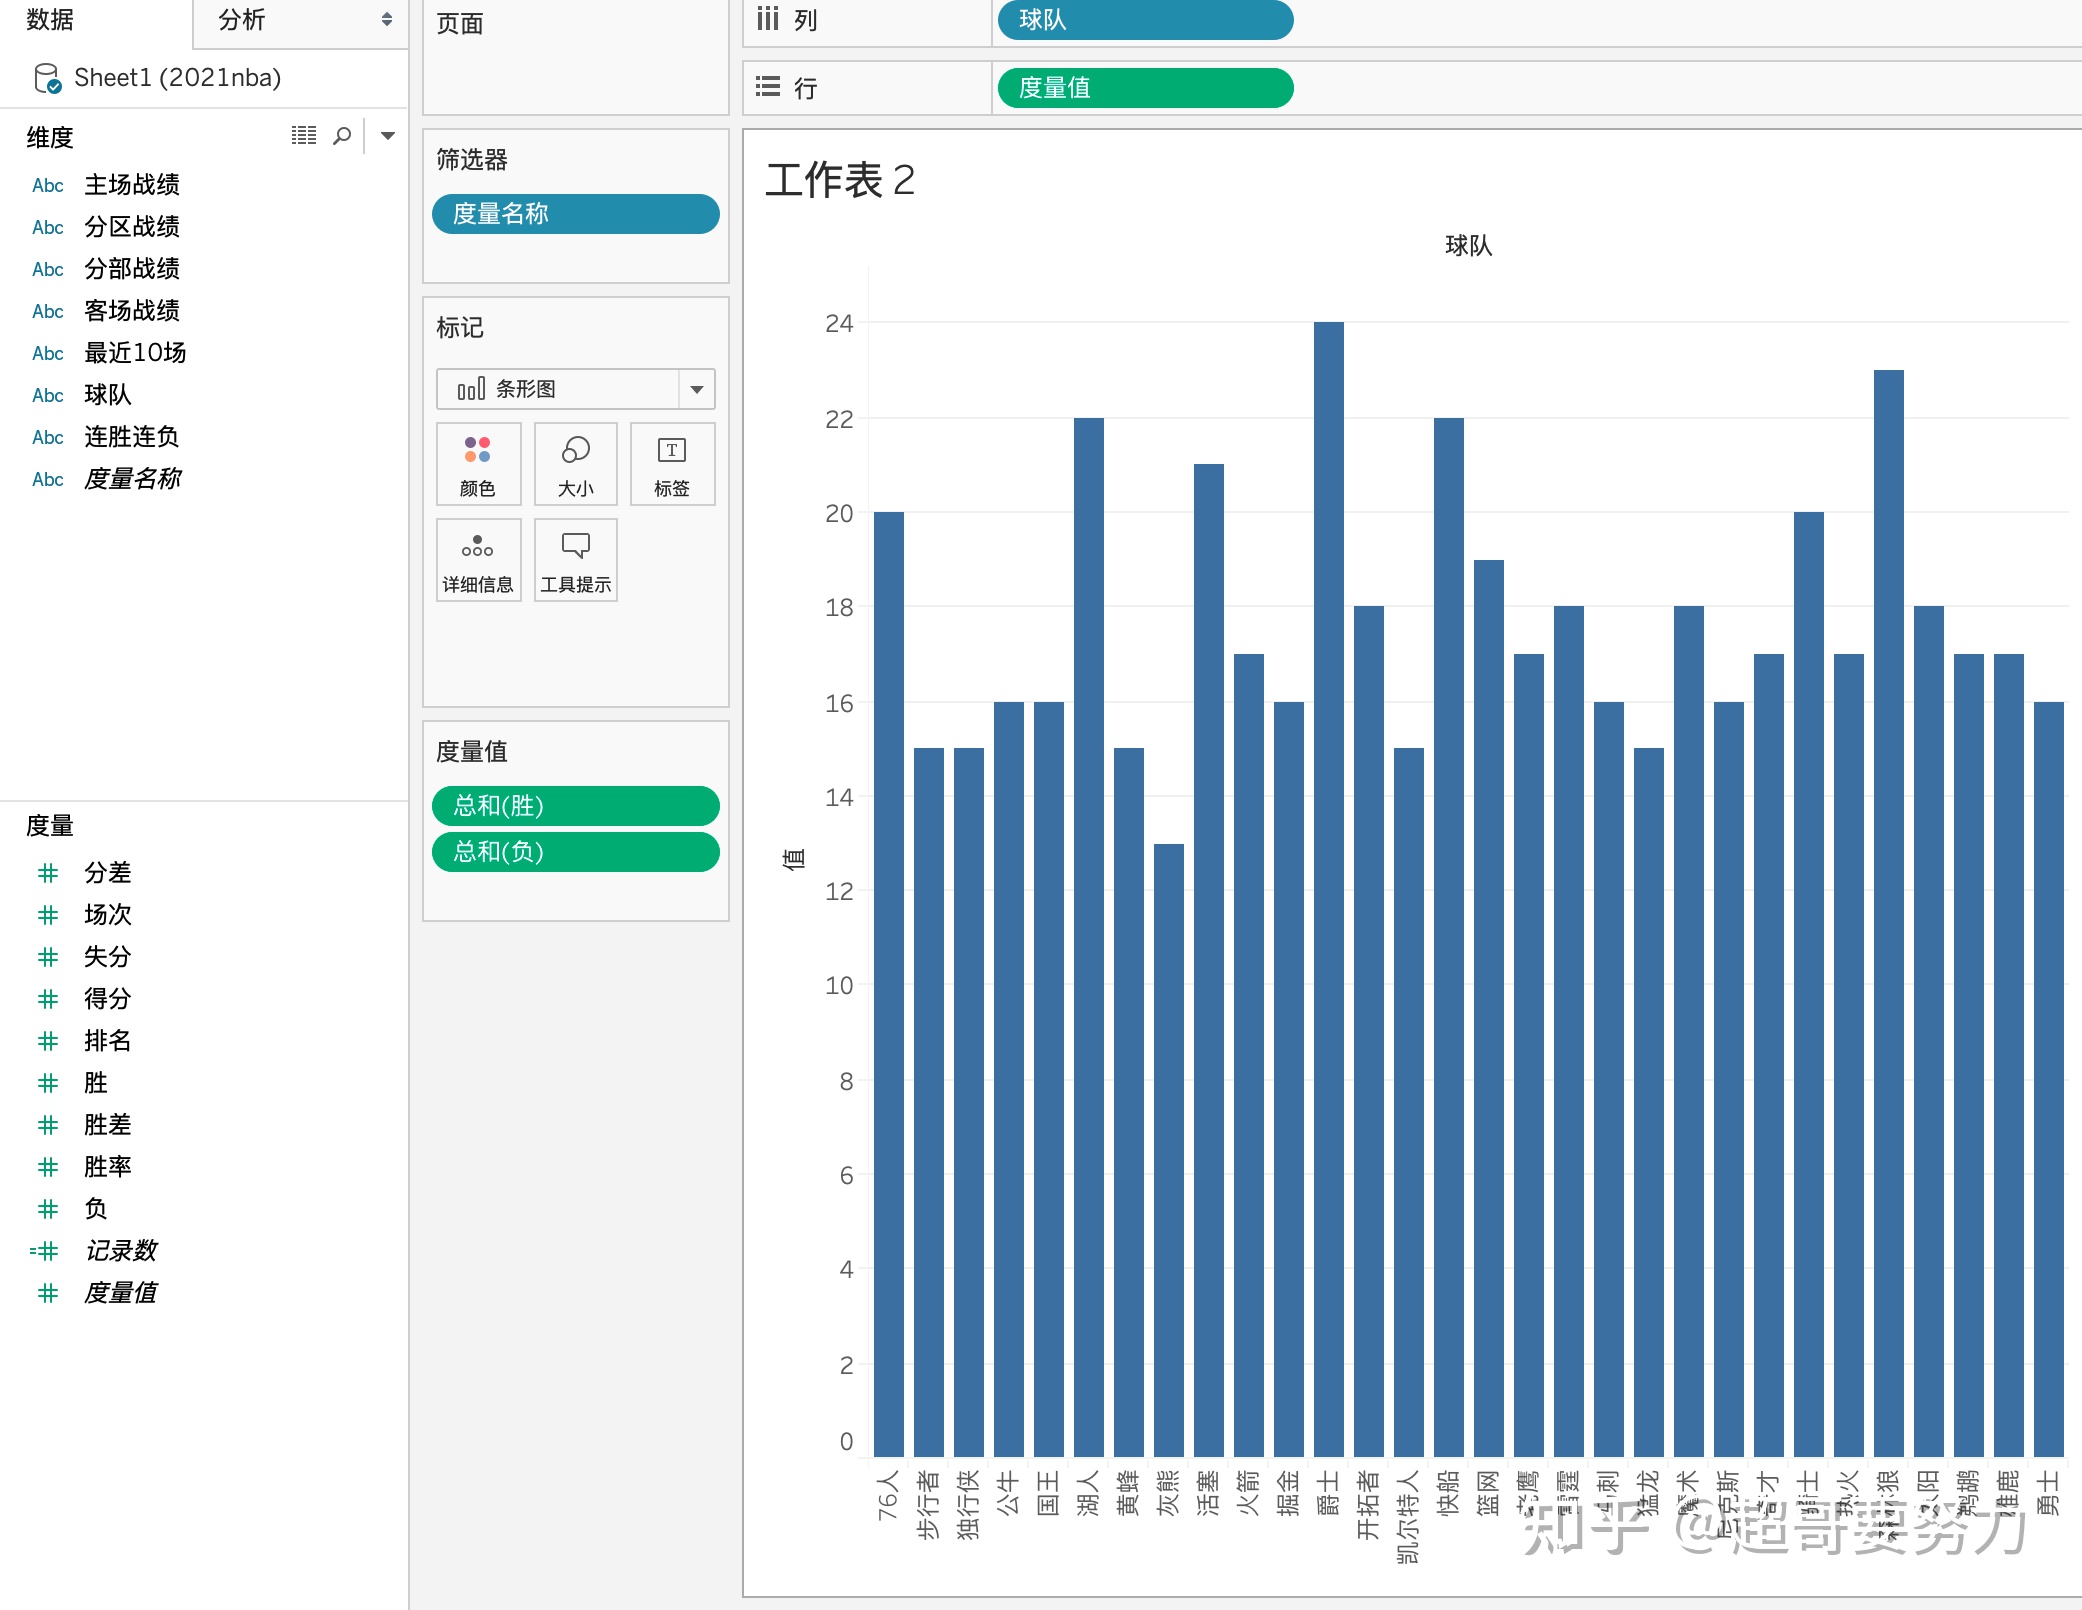The width and height of the screenshot is (2082, 1610).
Task: Click the number type icon beside 胜差
Action: pyautogui.click(x=48, y=1125)
